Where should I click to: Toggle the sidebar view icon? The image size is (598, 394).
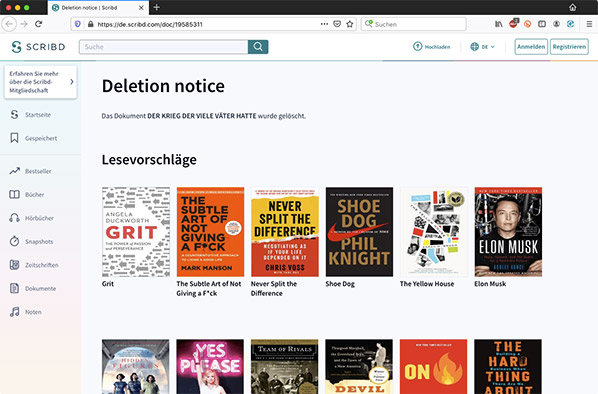(542, 24)
